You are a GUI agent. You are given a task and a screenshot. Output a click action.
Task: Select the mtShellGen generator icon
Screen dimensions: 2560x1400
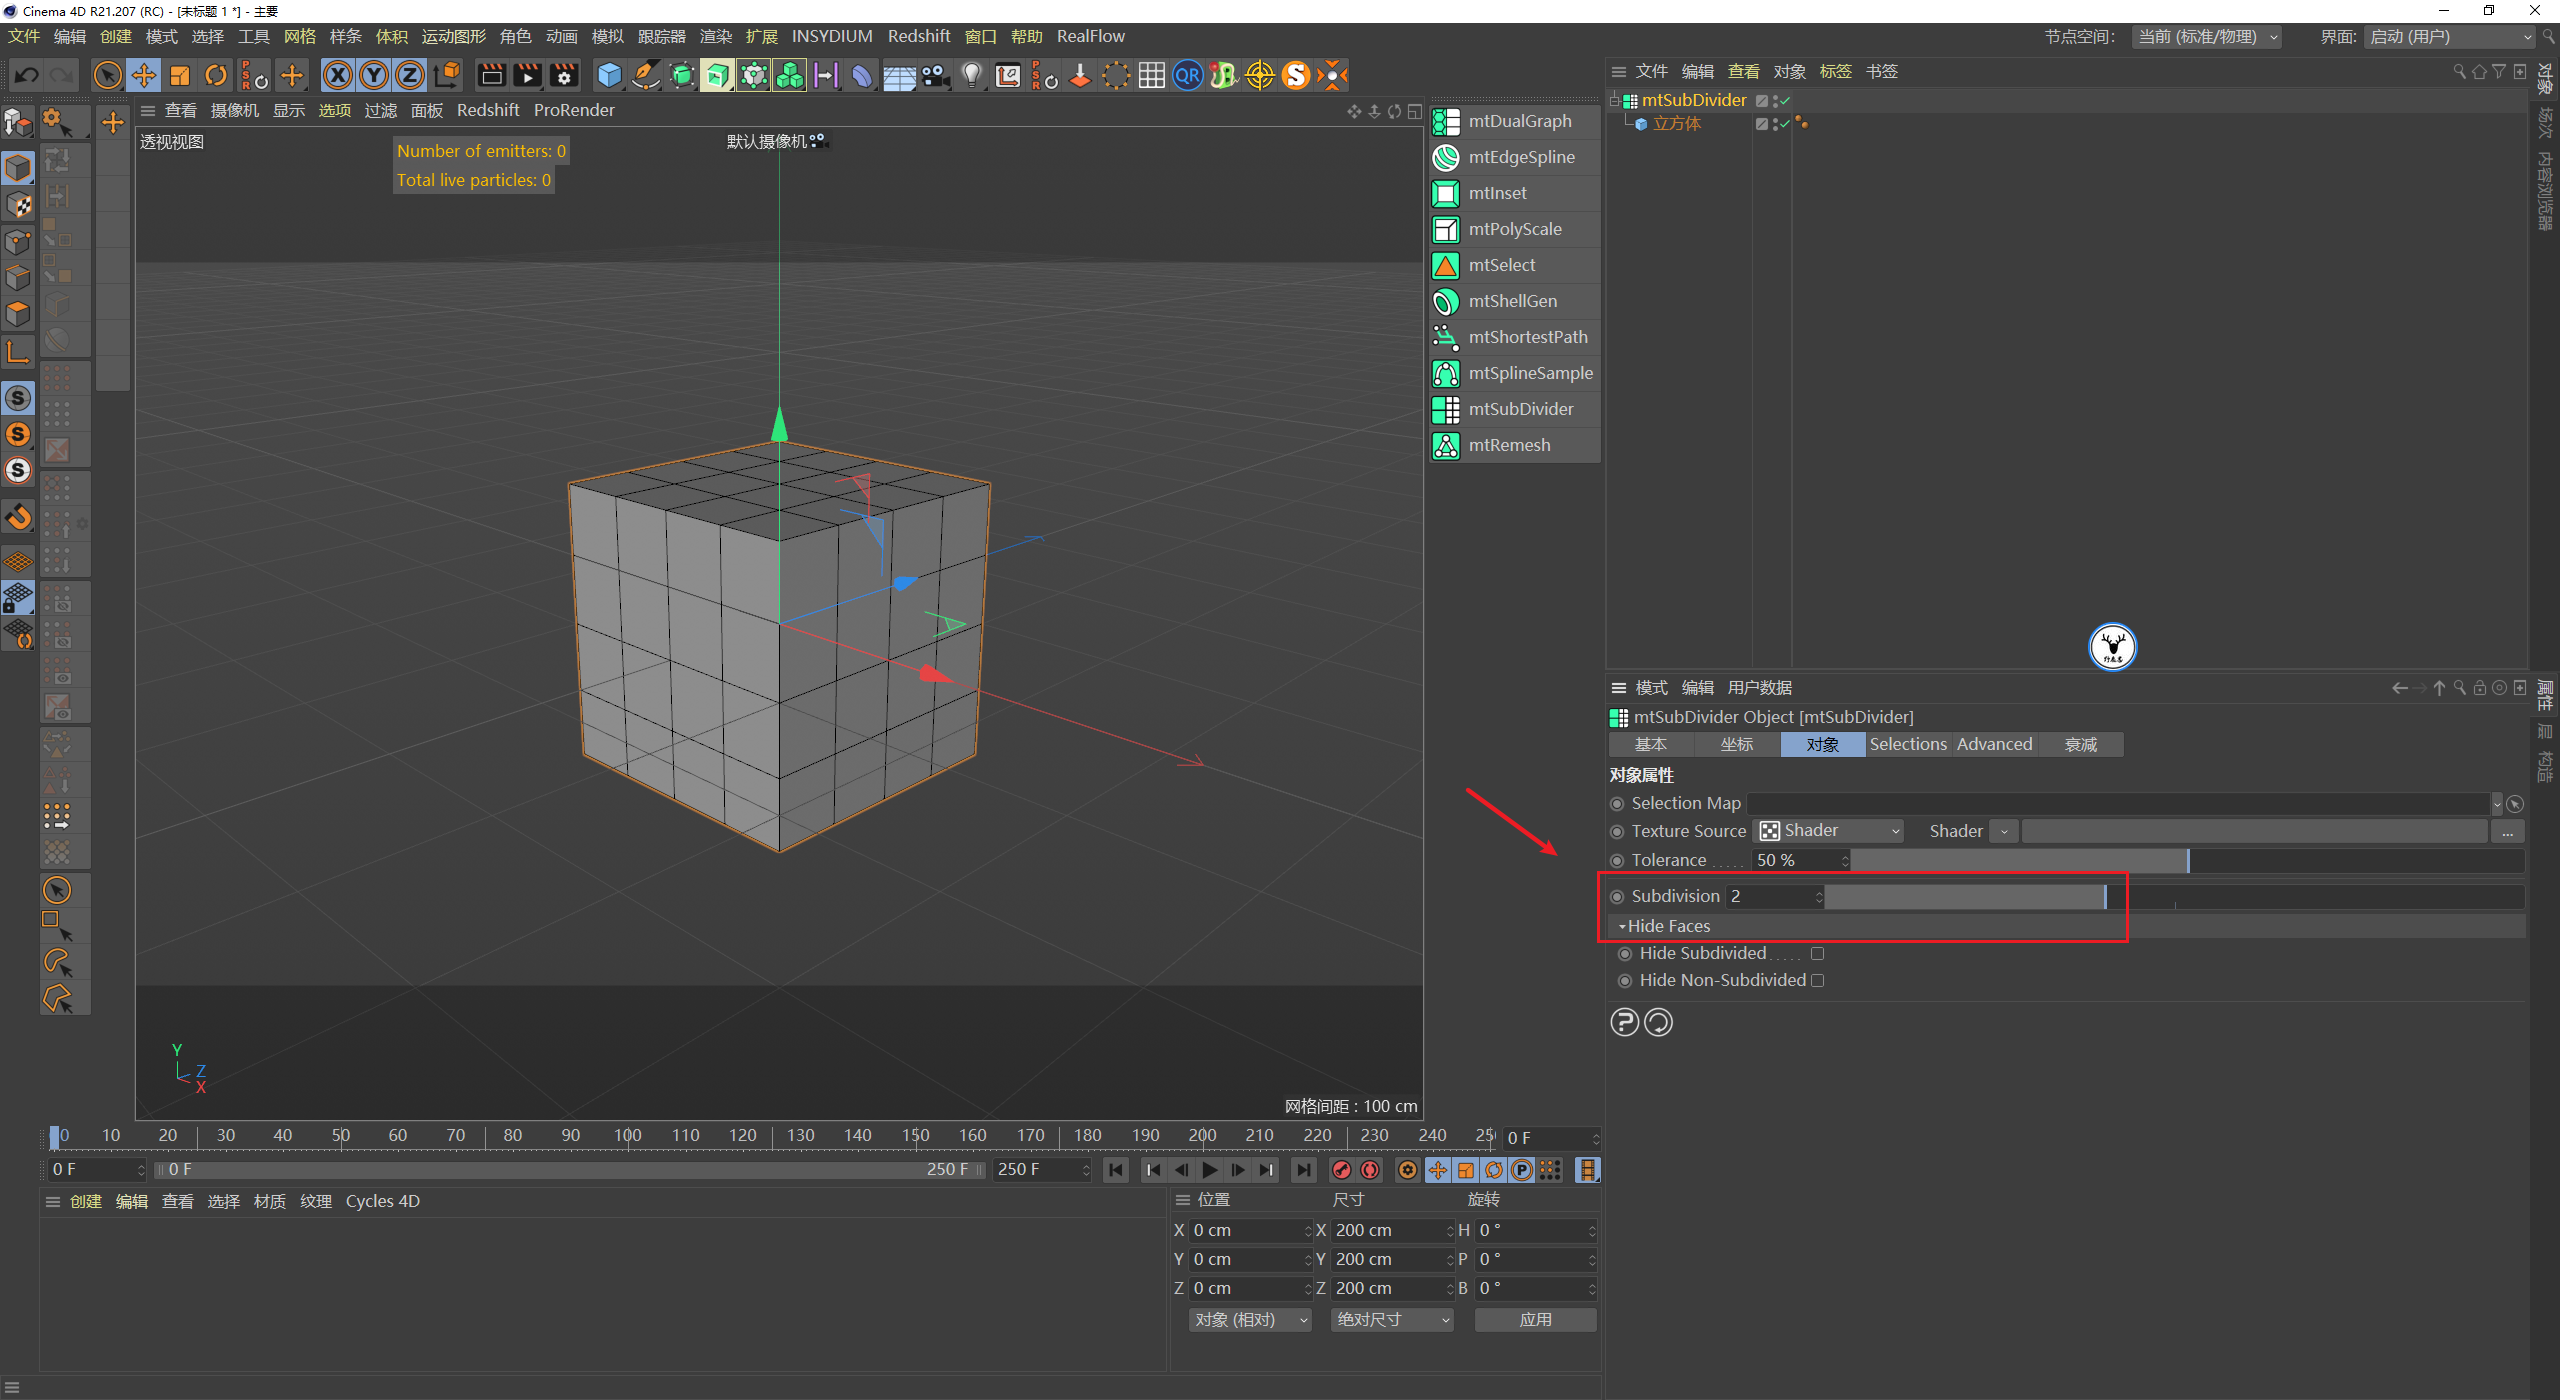(x=1446, y=301)
